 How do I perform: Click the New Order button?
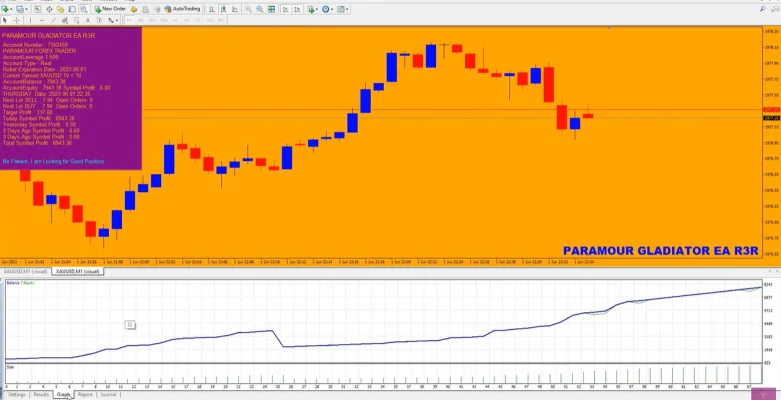(x=111, y=9)
